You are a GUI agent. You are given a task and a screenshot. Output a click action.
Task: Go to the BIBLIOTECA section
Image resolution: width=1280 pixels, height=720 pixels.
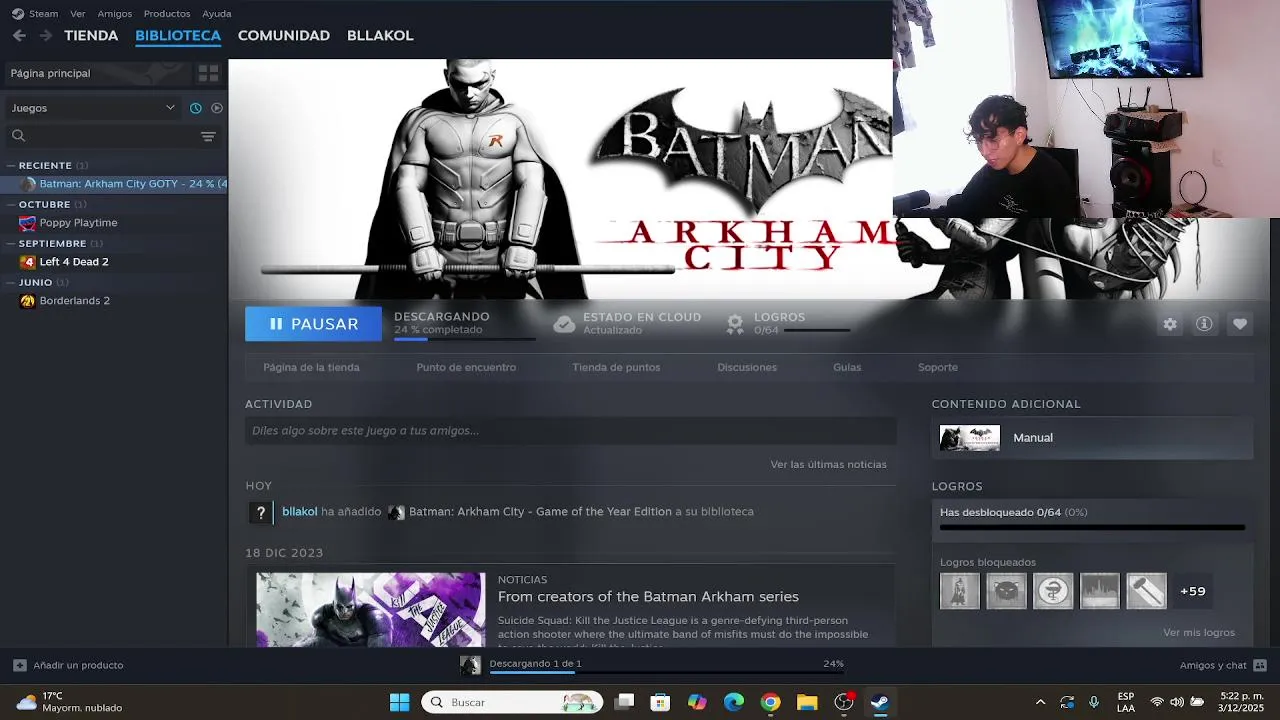click(178, 35)
